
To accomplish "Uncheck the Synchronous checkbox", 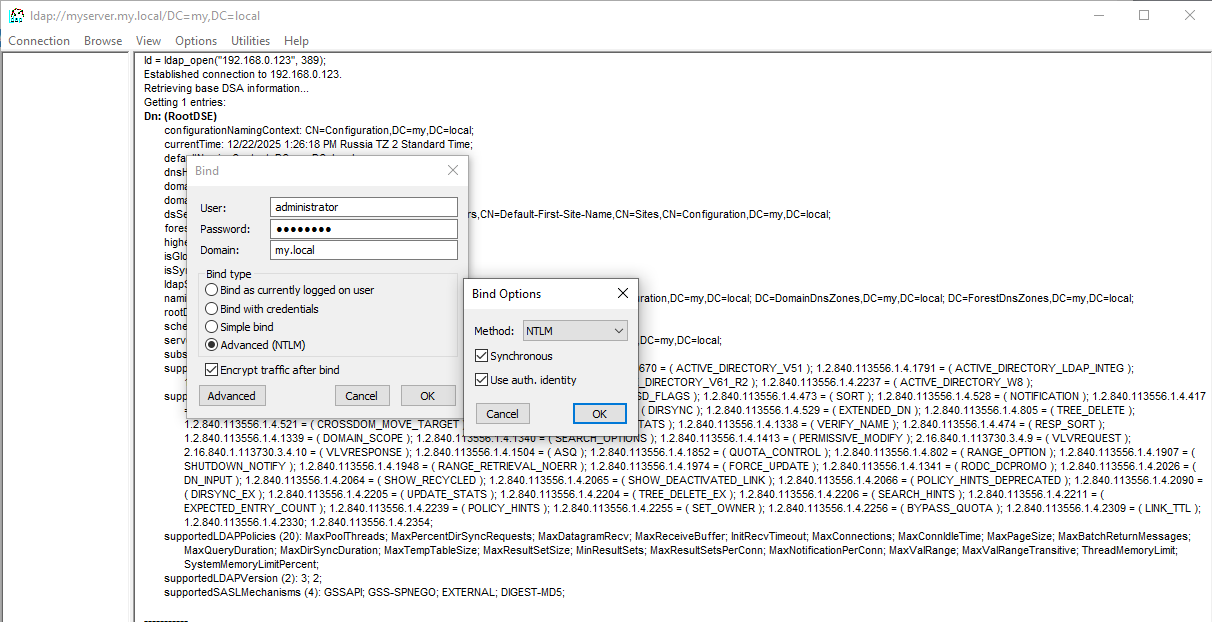I will click(x=482, y=356).
